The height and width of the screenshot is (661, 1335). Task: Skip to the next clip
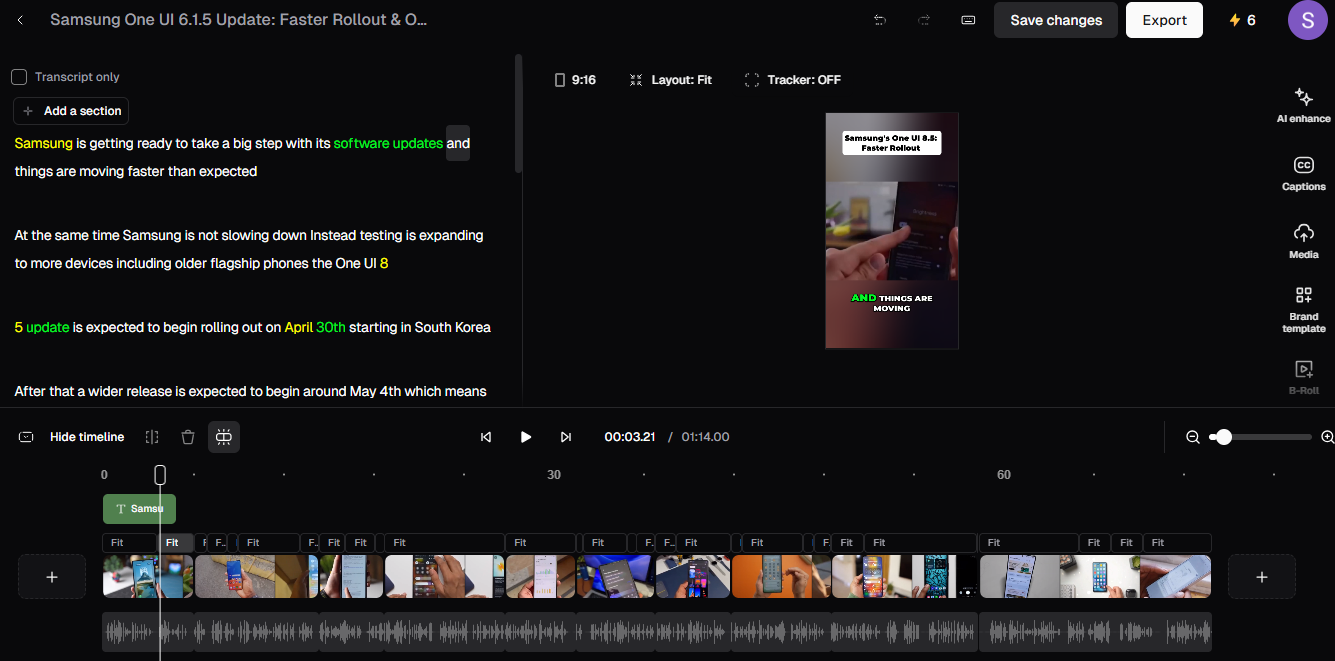(x=566, y=437)
